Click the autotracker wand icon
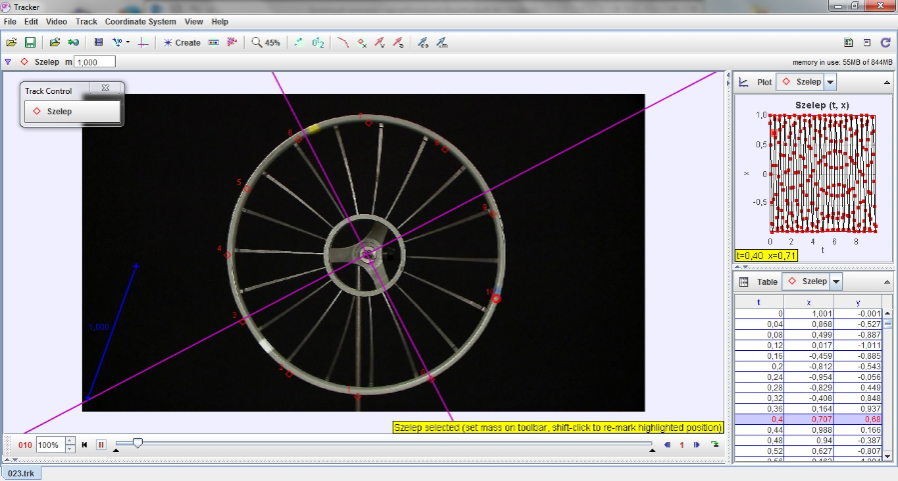Image resolution: width=898 pixels, height=481 pixels. pos(232,42)
